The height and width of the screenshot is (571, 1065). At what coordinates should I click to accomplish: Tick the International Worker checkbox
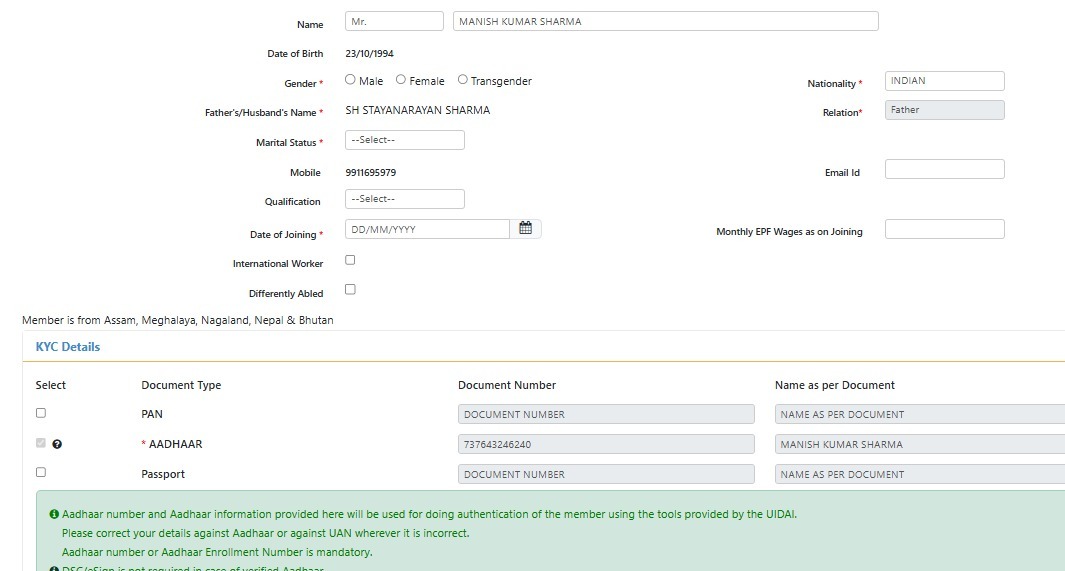(x=350, y=260)
